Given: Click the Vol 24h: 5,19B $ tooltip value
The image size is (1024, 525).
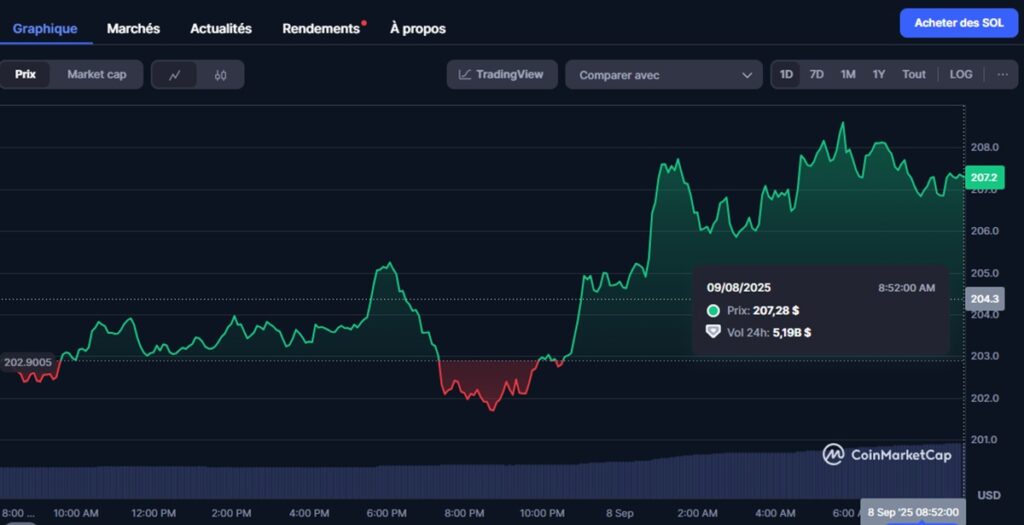Looking at the screenshot, I should point(769,333).
